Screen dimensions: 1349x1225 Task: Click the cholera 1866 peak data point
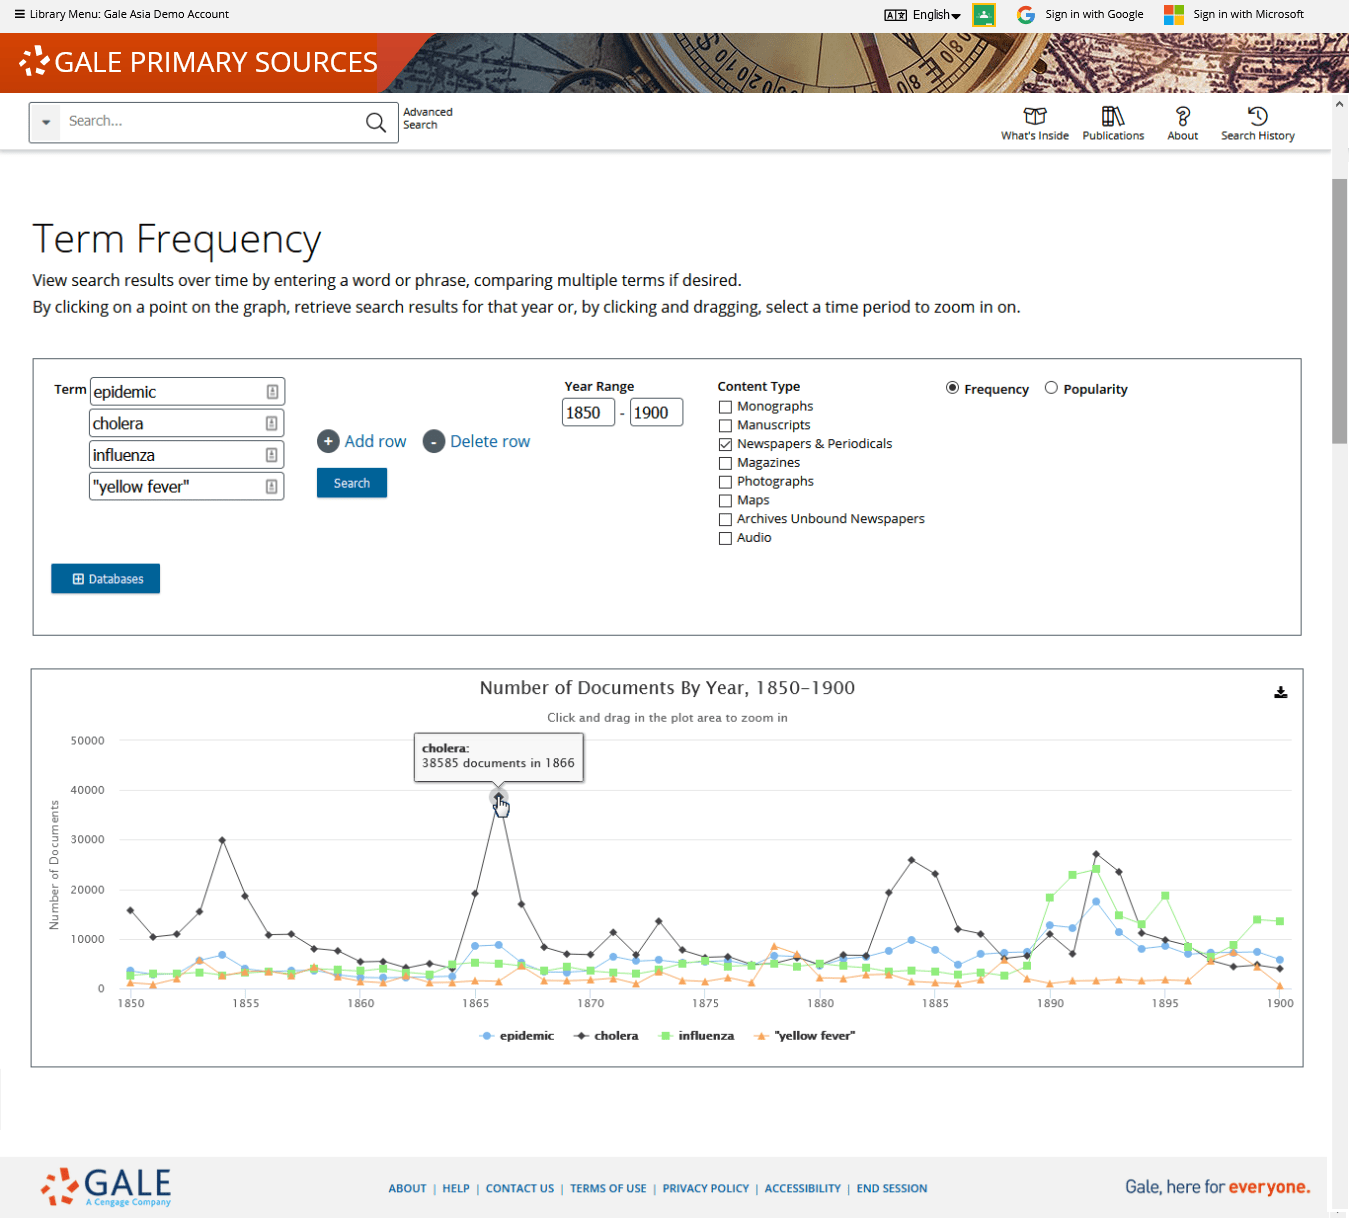(x=498, y=797)
